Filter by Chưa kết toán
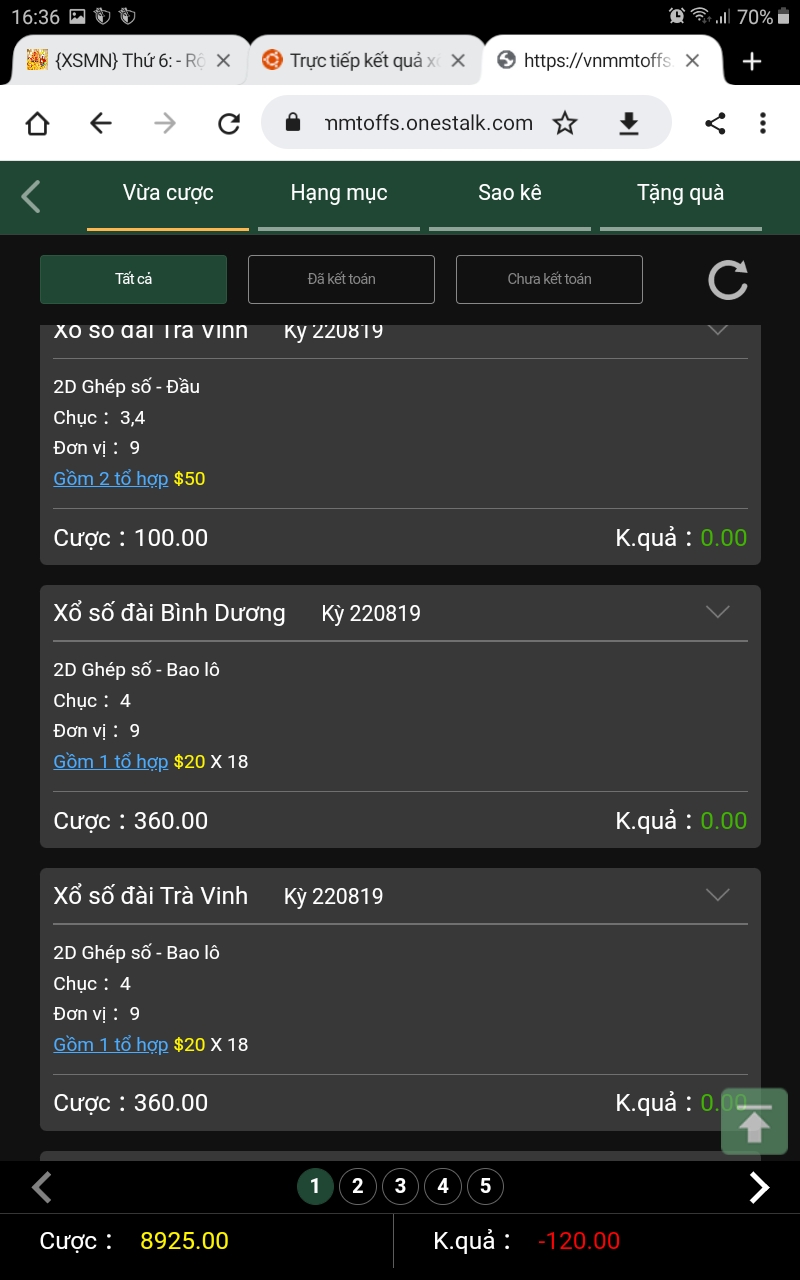 point(549,279)
